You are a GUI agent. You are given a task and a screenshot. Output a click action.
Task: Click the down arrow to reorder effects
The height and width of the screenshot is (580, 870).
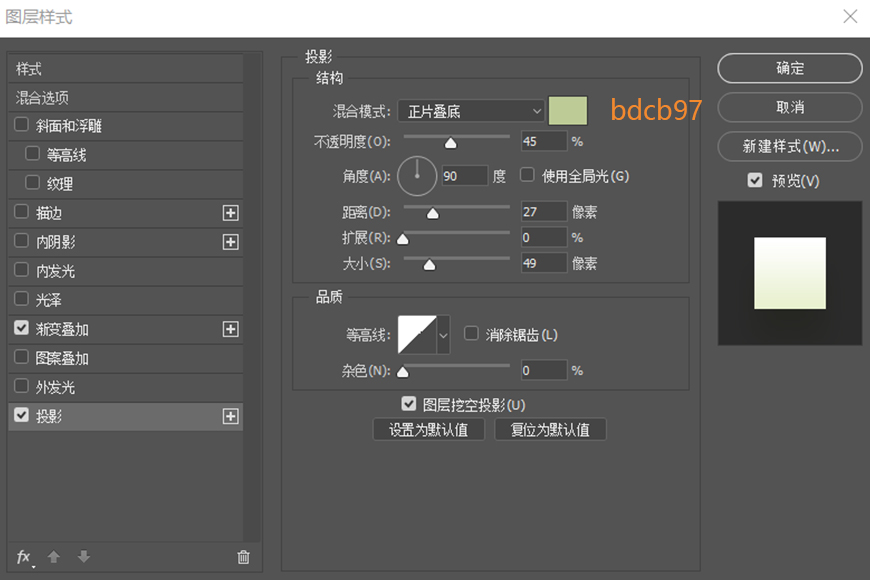click(83, 557)
